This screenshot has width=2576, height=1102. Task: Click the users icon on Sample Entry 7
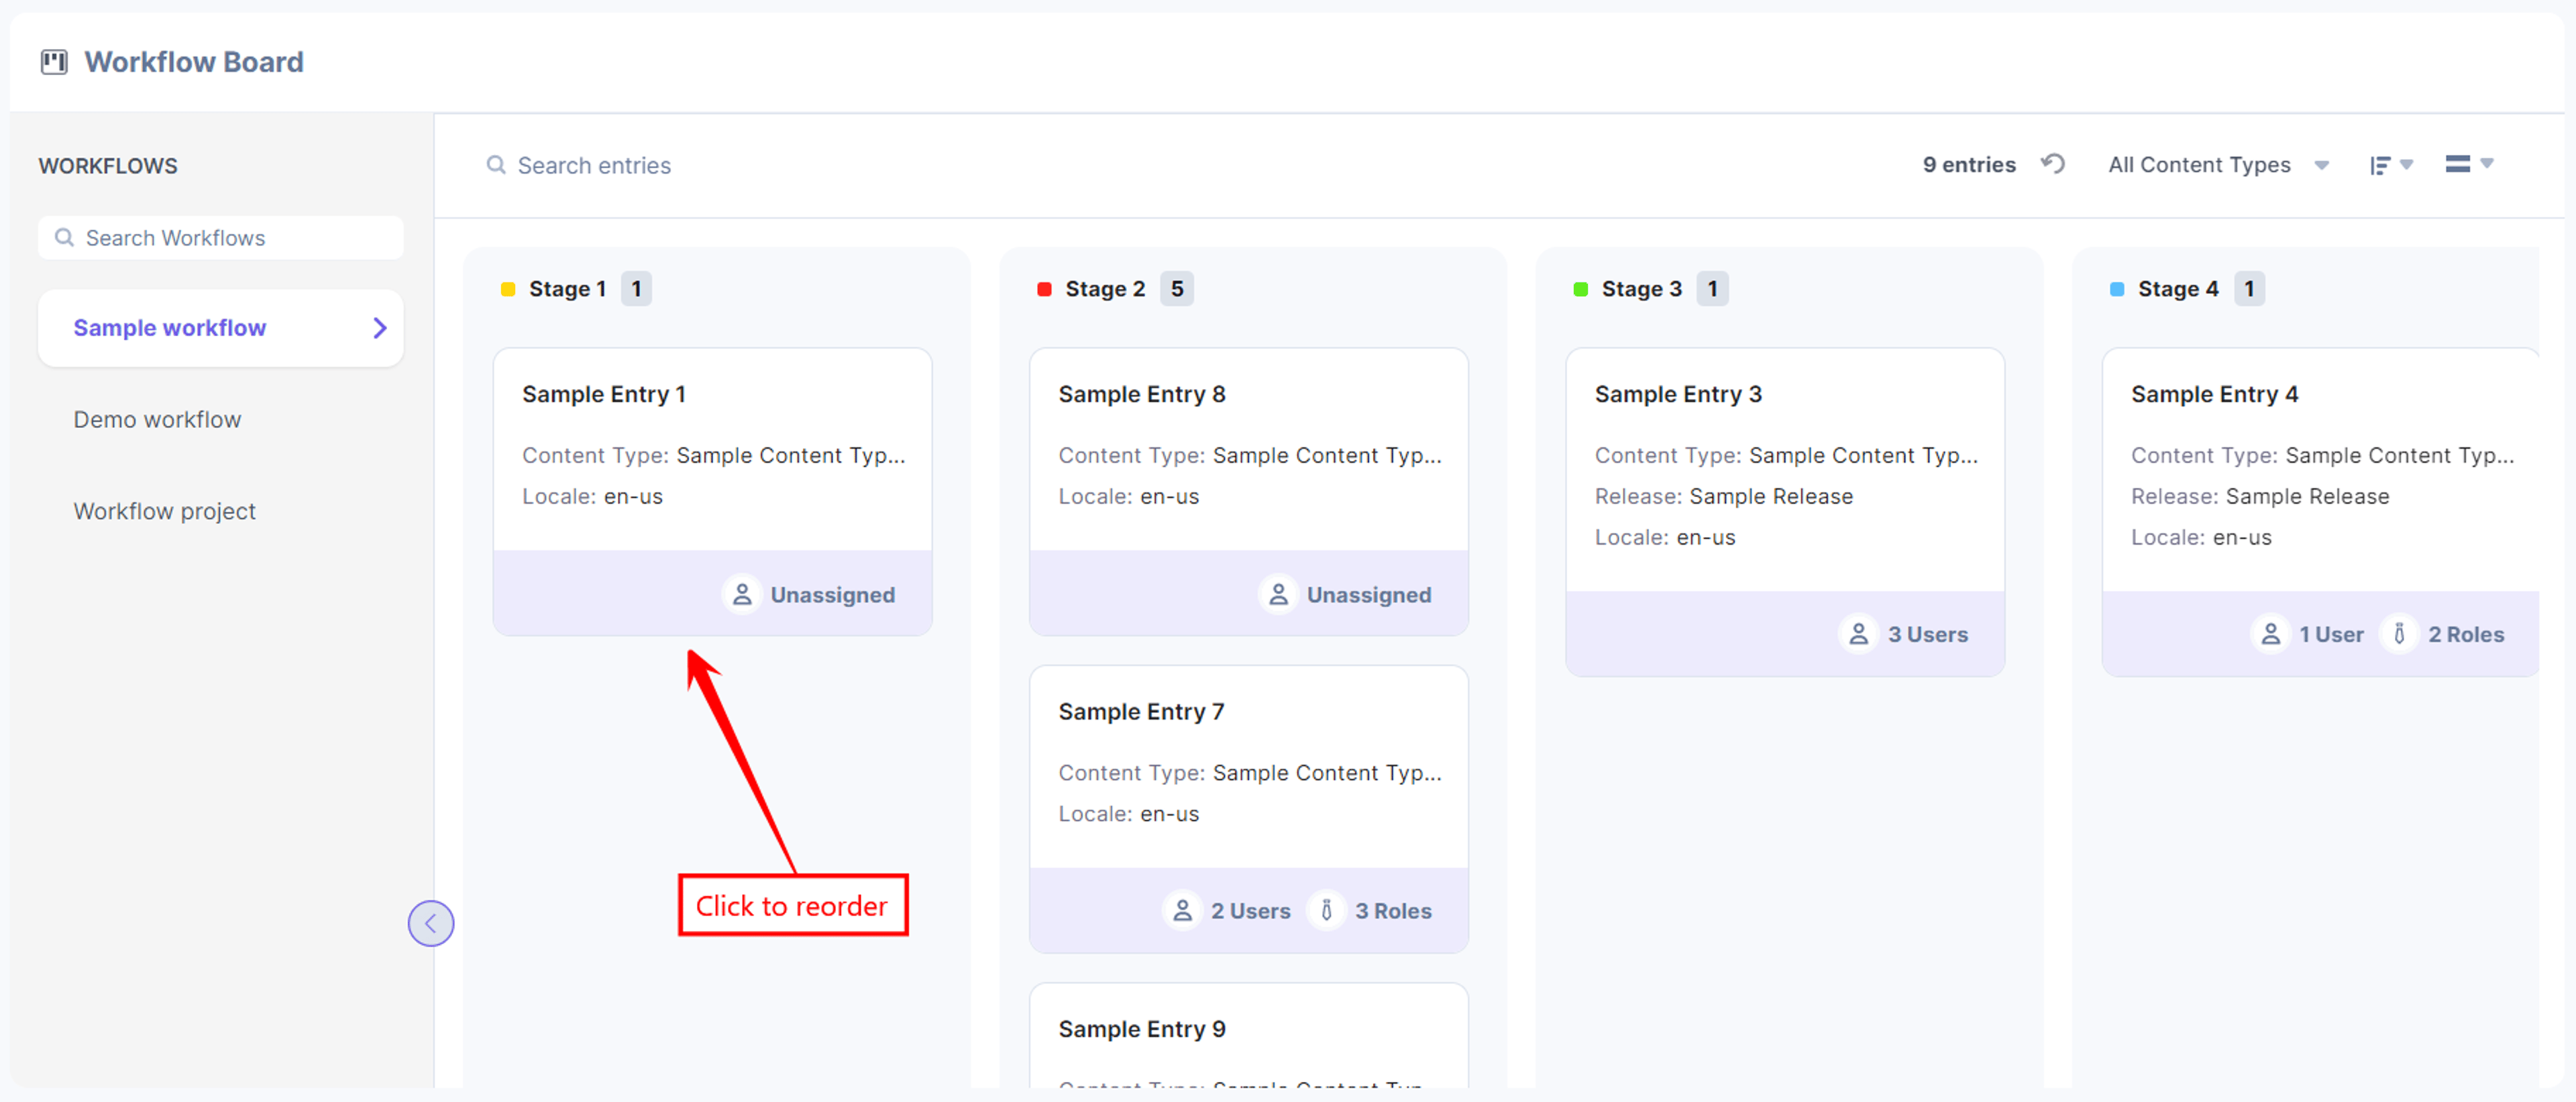(x=1182, y=911)
